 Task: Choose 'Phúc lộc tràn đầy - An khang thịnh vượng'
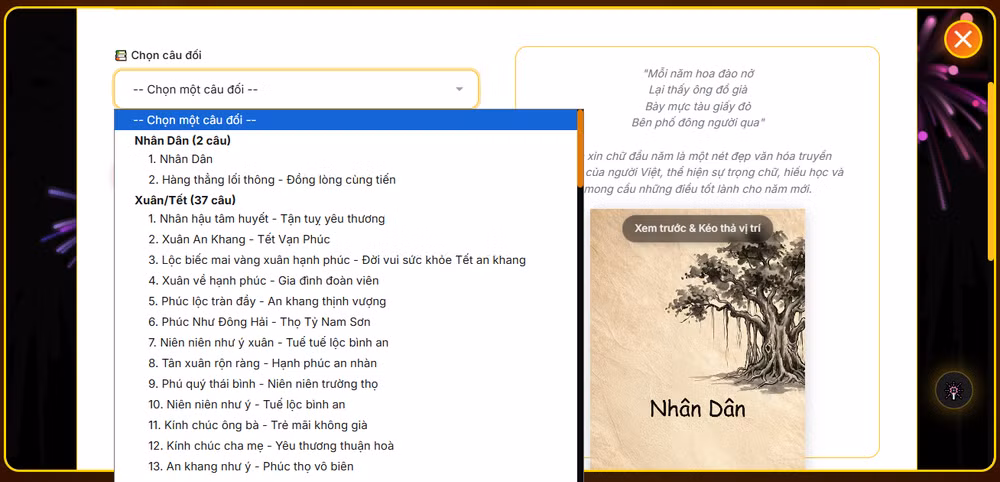pos(266,302)
